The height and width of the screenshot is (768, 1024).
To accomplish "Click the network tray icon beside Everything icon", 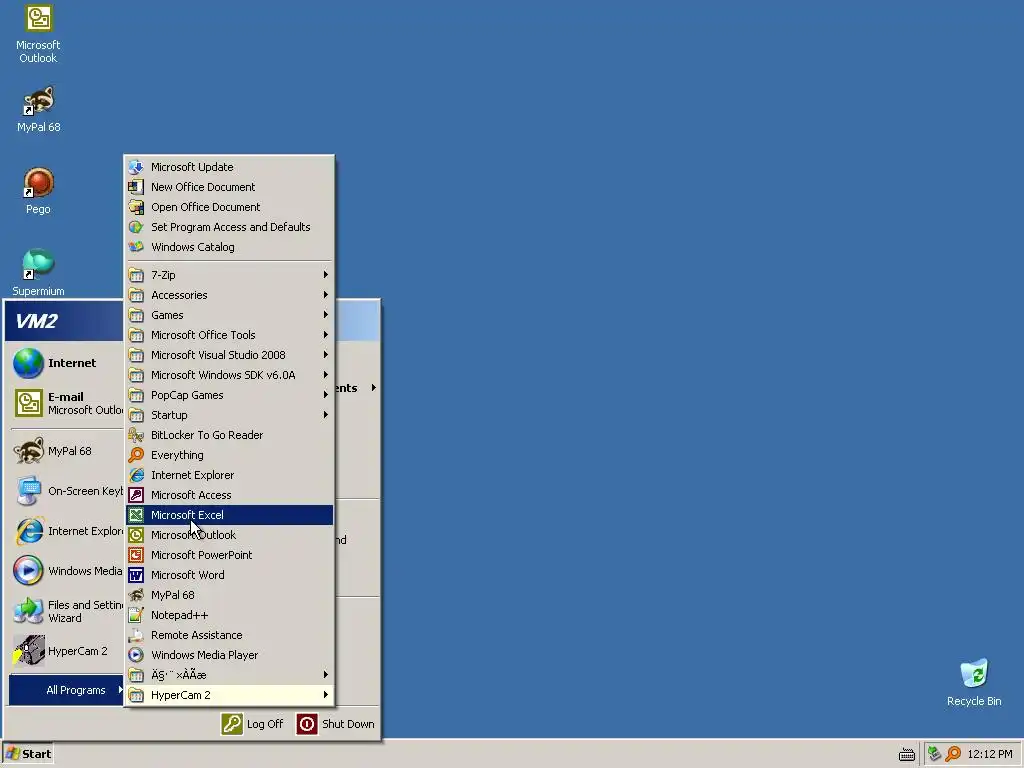I will 935,754.
